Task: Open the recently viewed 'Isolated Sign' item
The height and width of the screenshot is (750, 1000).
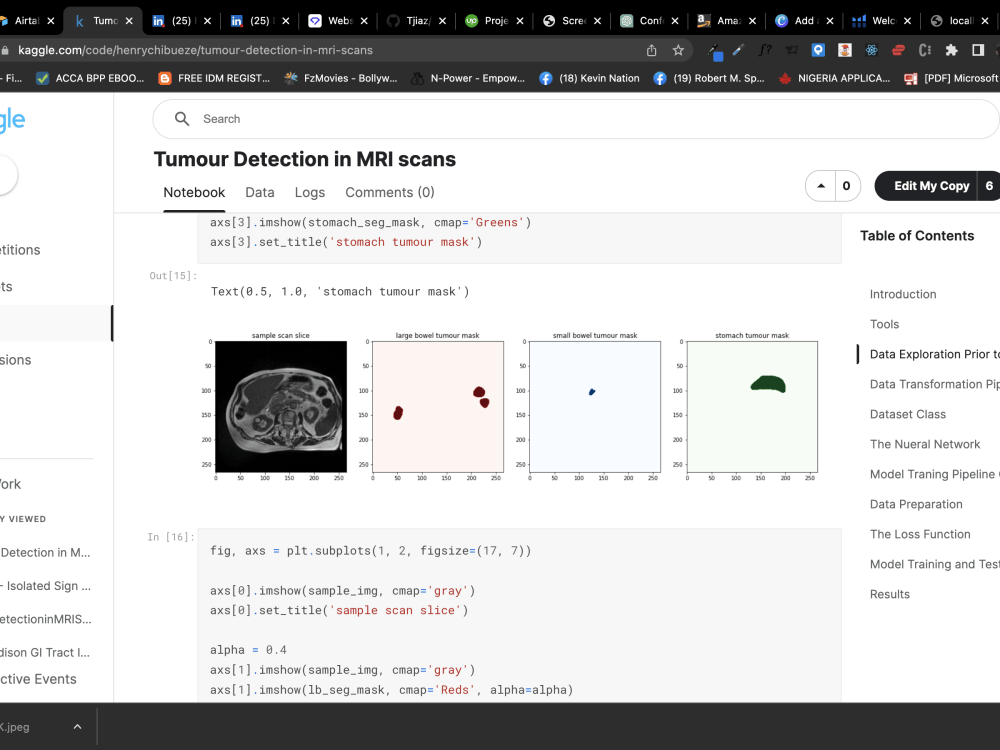Action: point(45,585)
